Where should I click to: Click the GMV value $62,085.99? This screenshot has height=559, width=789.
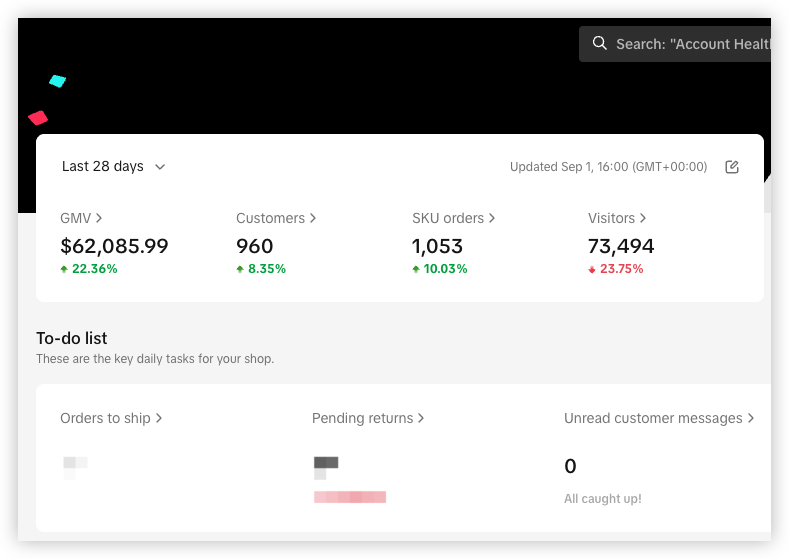pyautogui.click(x=114, y=246)
